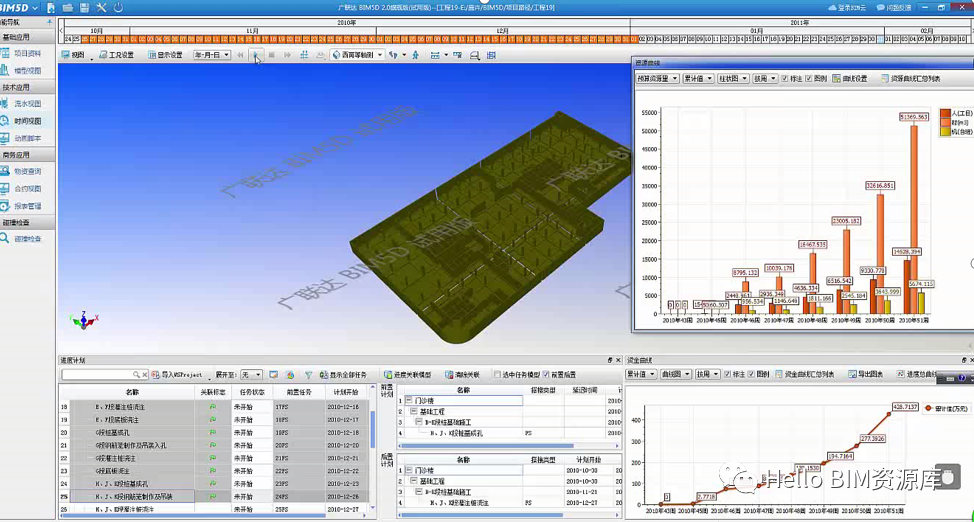Click the filter funnel icon in 进度计划 toolbar
Viewport: 974px width, 522px height.
click(308, 375)
